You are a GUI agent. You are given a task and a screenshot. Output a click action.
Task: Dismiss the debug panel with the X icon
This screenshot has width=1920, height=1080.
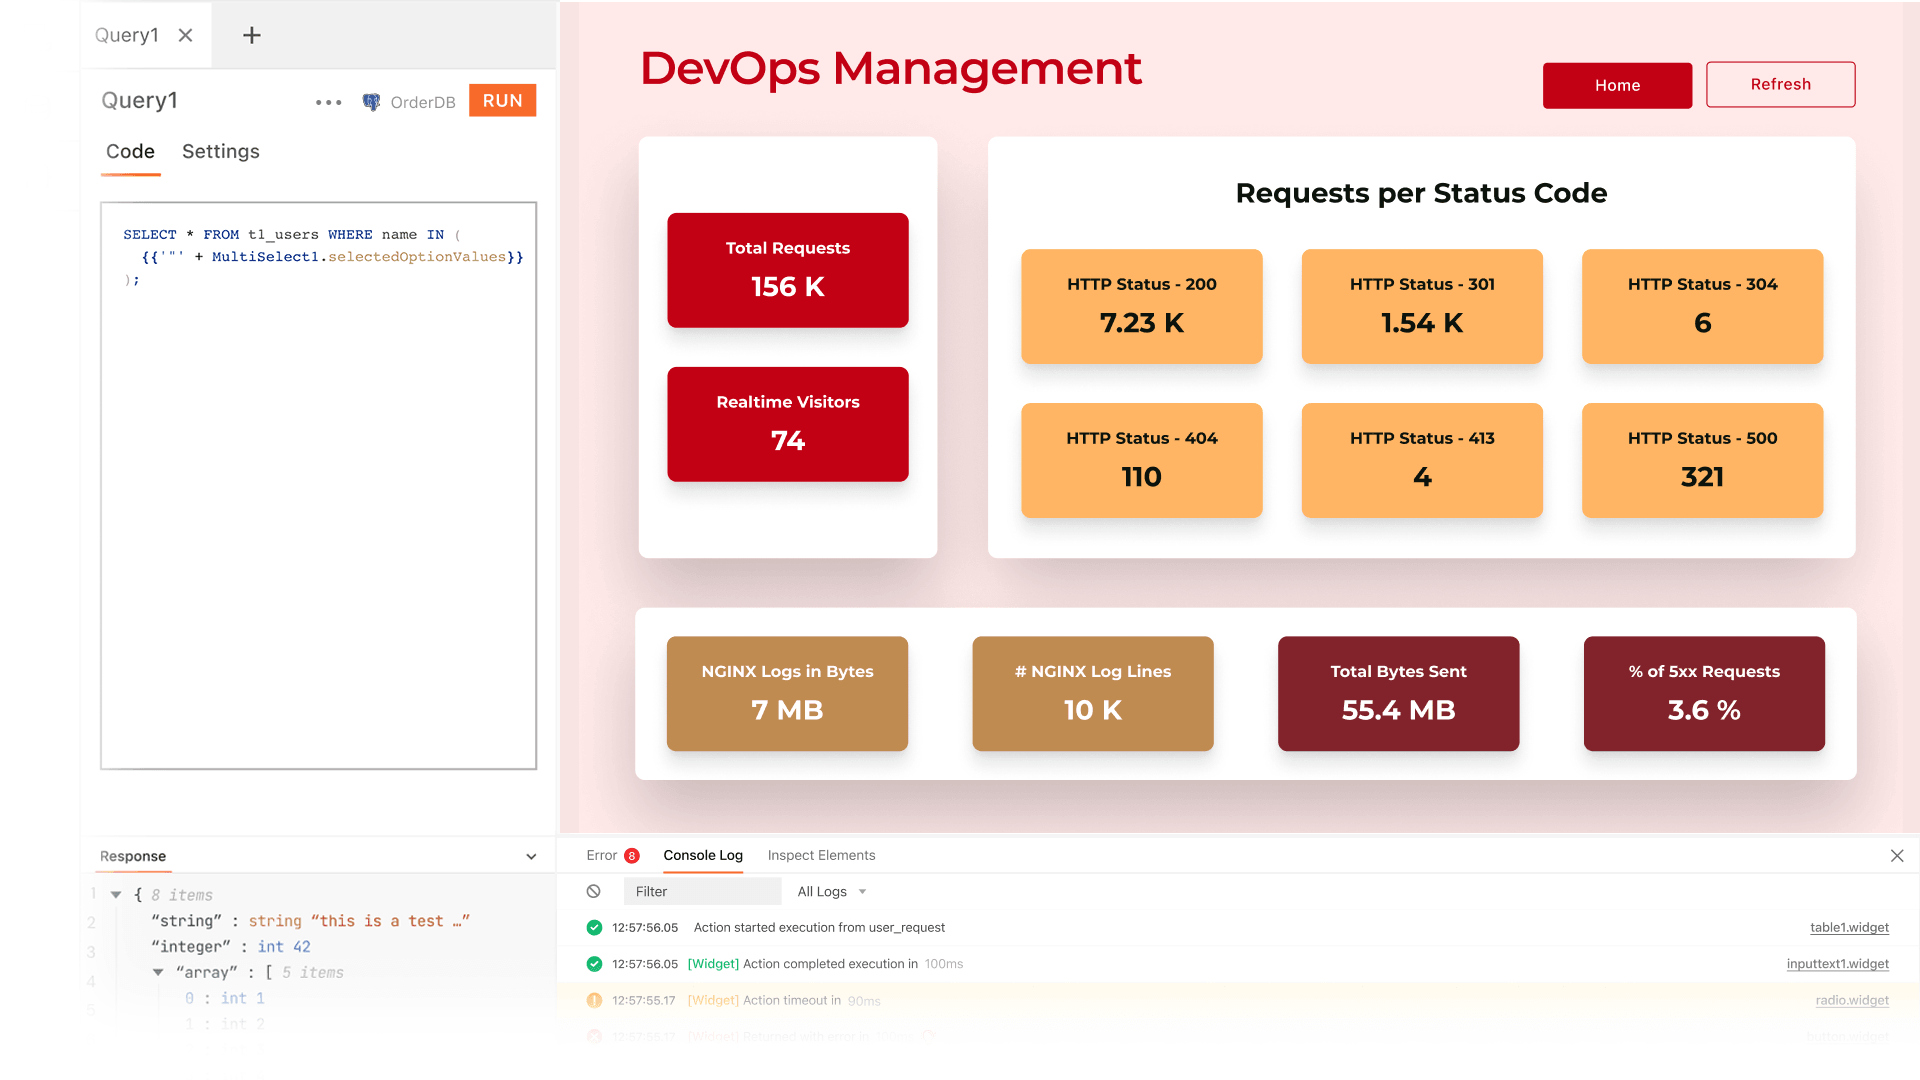pyautogui.click(x=1896, y=856)
